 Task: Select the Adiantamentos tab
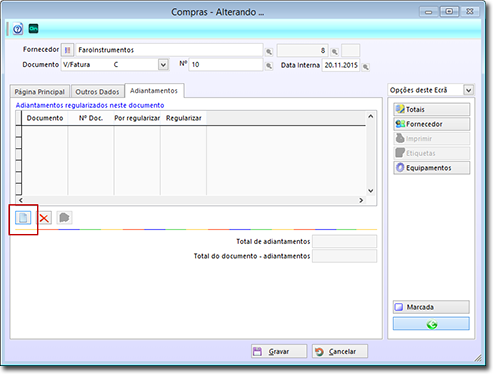[x=154, y=91]
